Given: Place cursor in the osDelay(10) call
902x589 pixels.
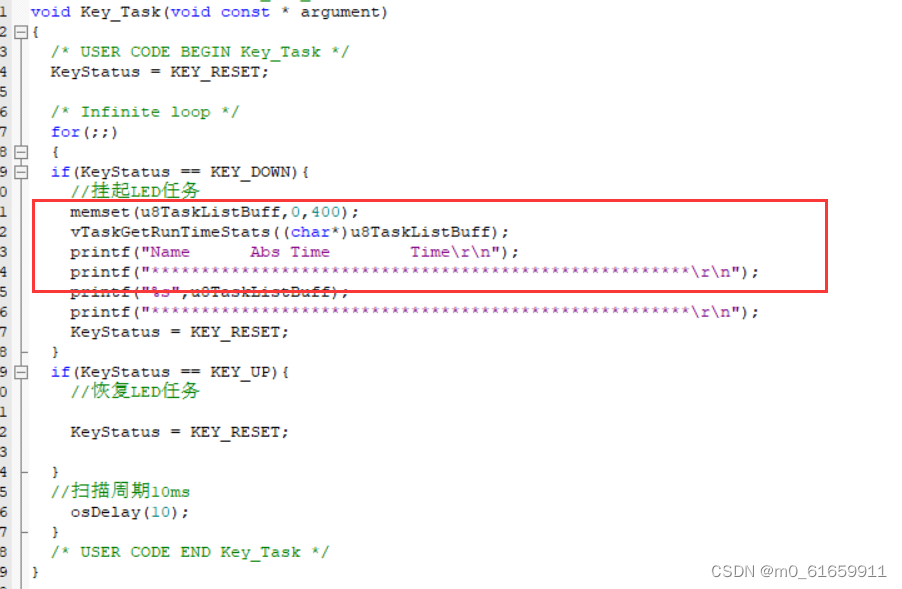Looking at the screenshot, I should [129, 512].
